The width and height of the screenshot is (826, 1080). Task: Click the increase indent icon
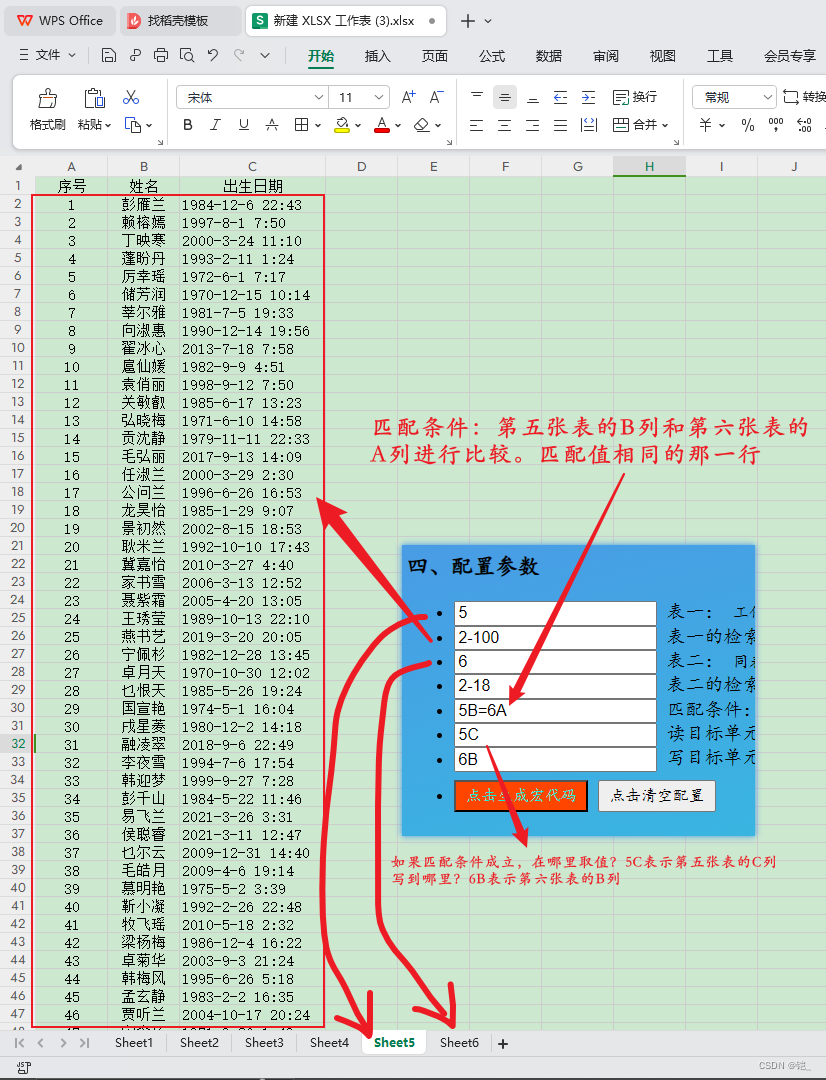click(588, 98)
